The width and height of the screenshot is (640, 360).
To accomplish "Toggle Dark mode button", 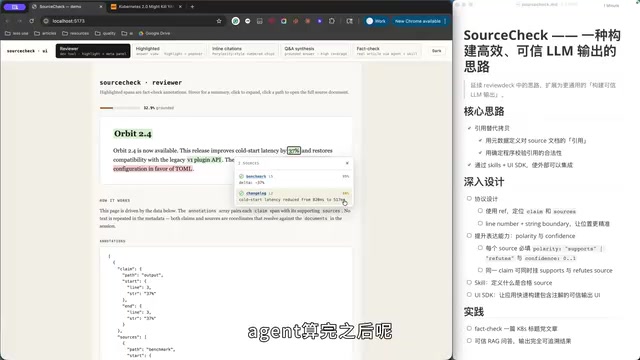I will tap(437, 51).
